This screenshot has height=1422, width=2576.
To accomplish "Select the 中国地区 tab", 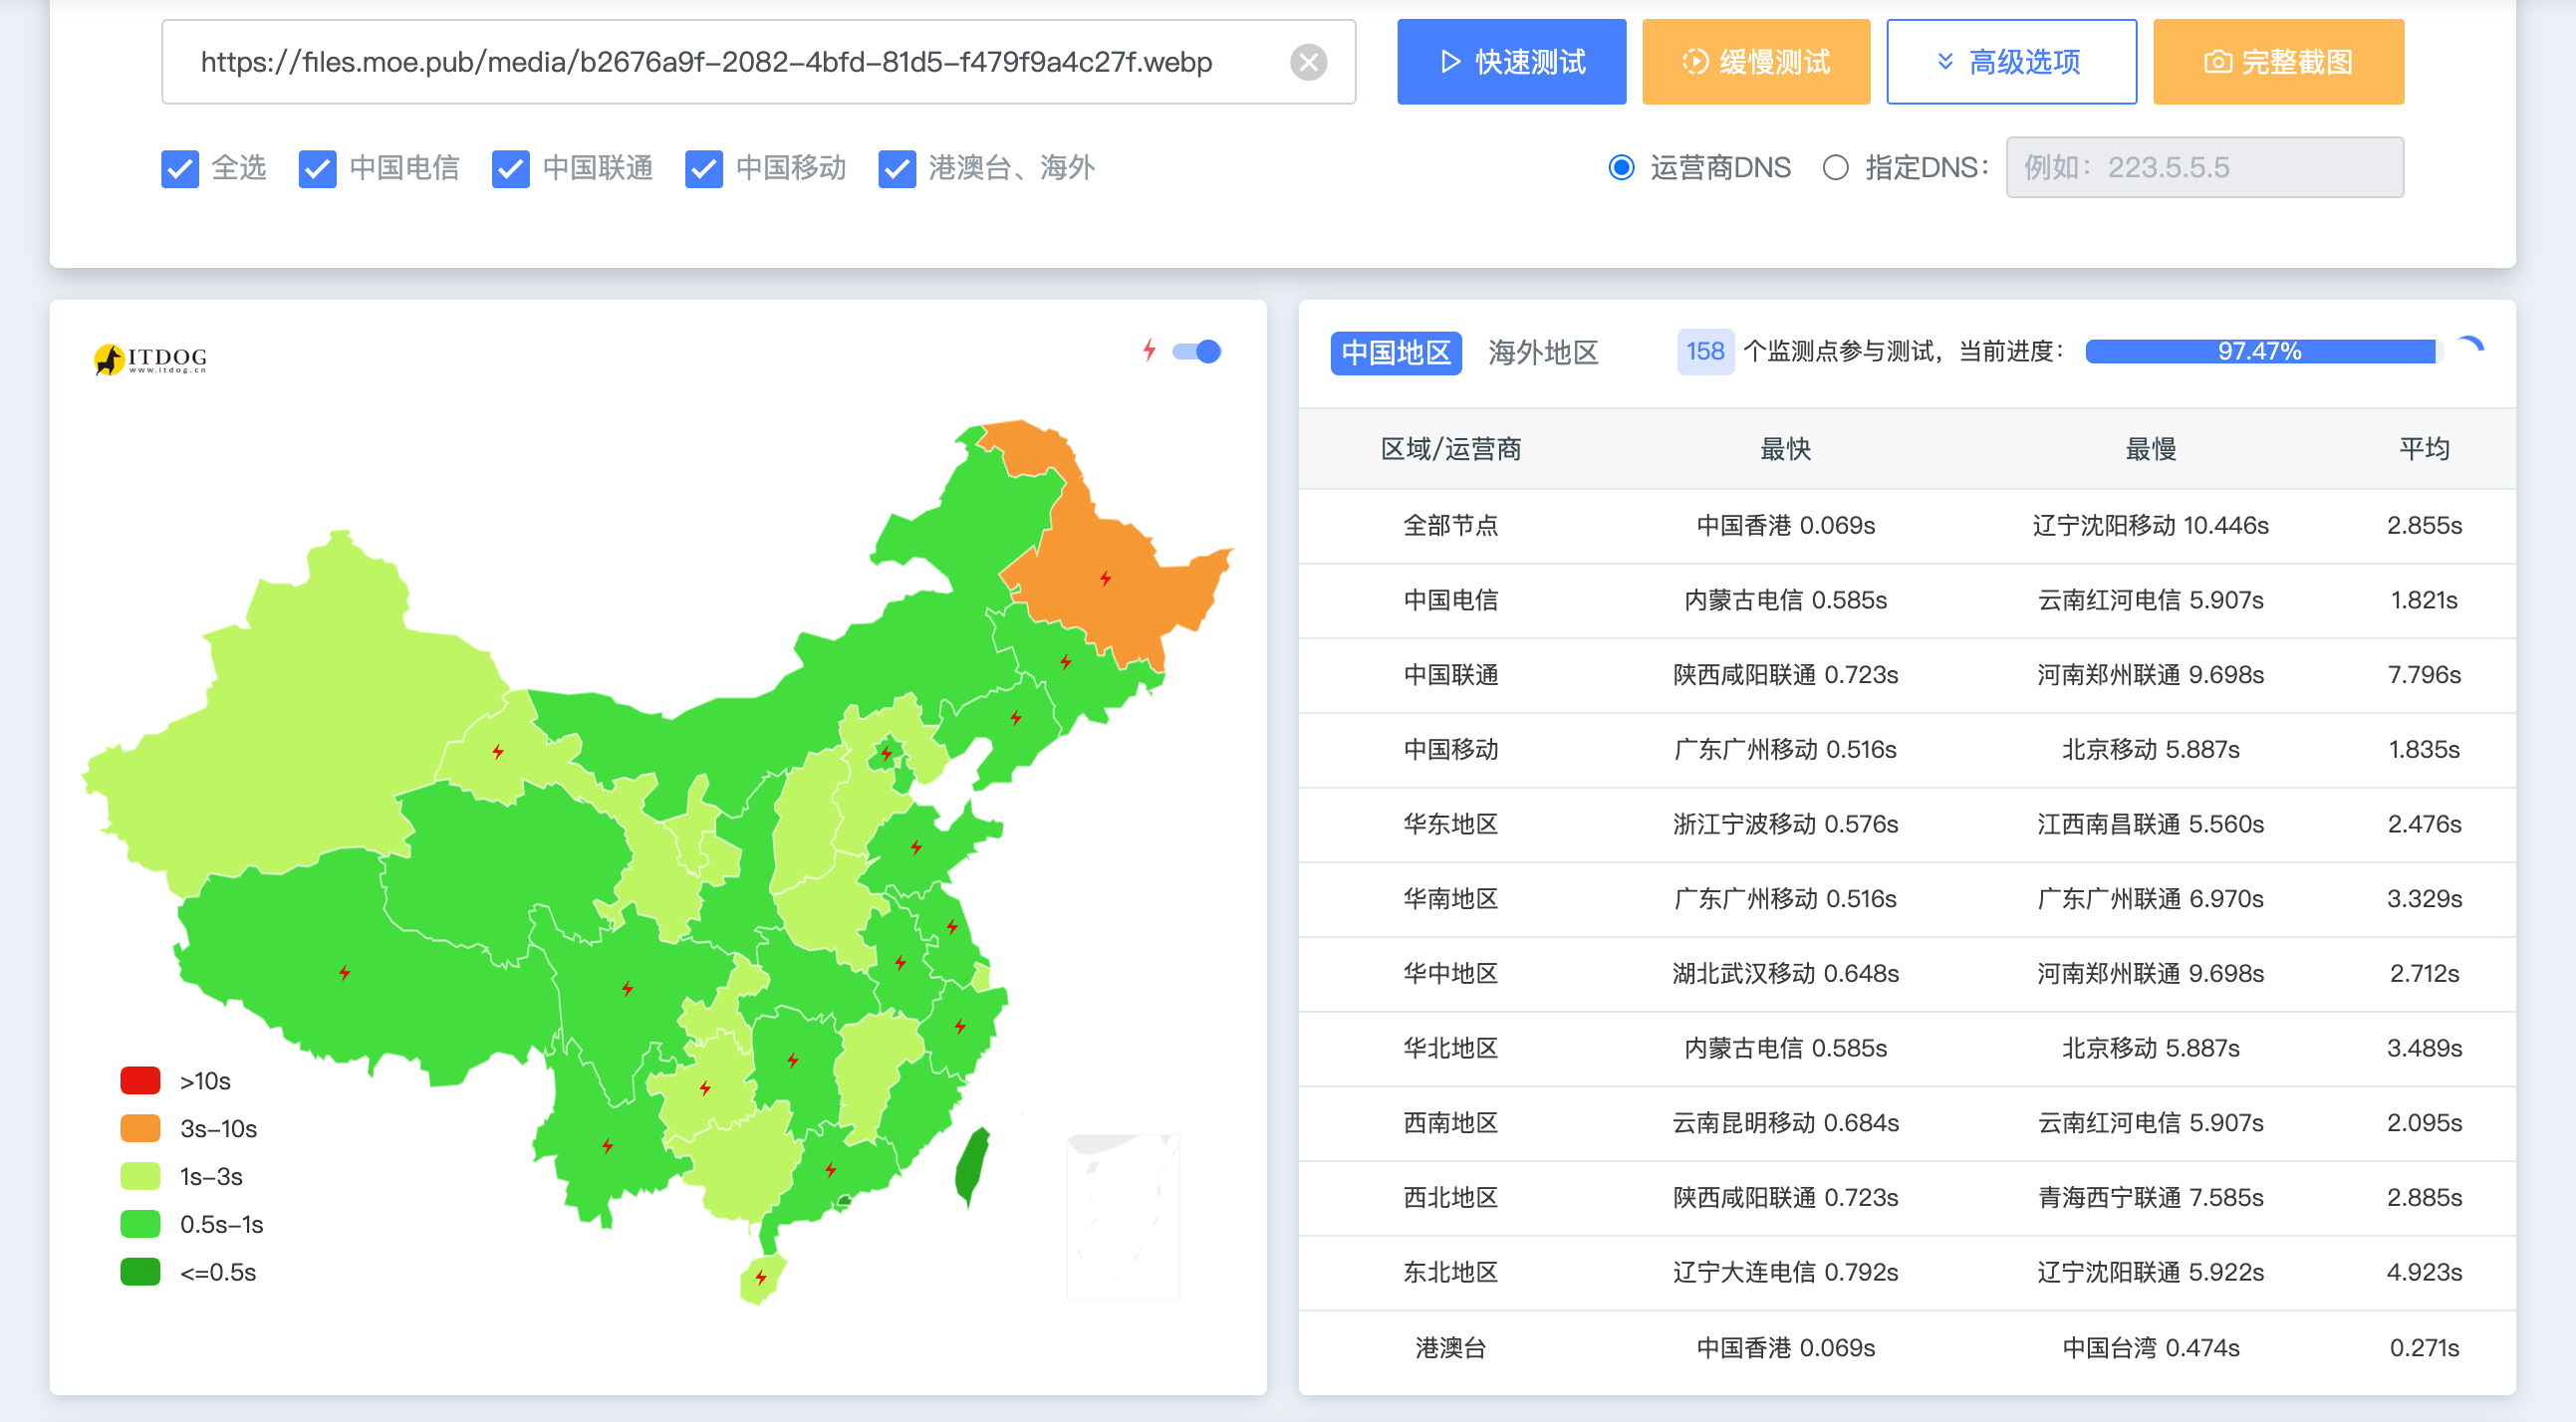I will (1395, 352).
